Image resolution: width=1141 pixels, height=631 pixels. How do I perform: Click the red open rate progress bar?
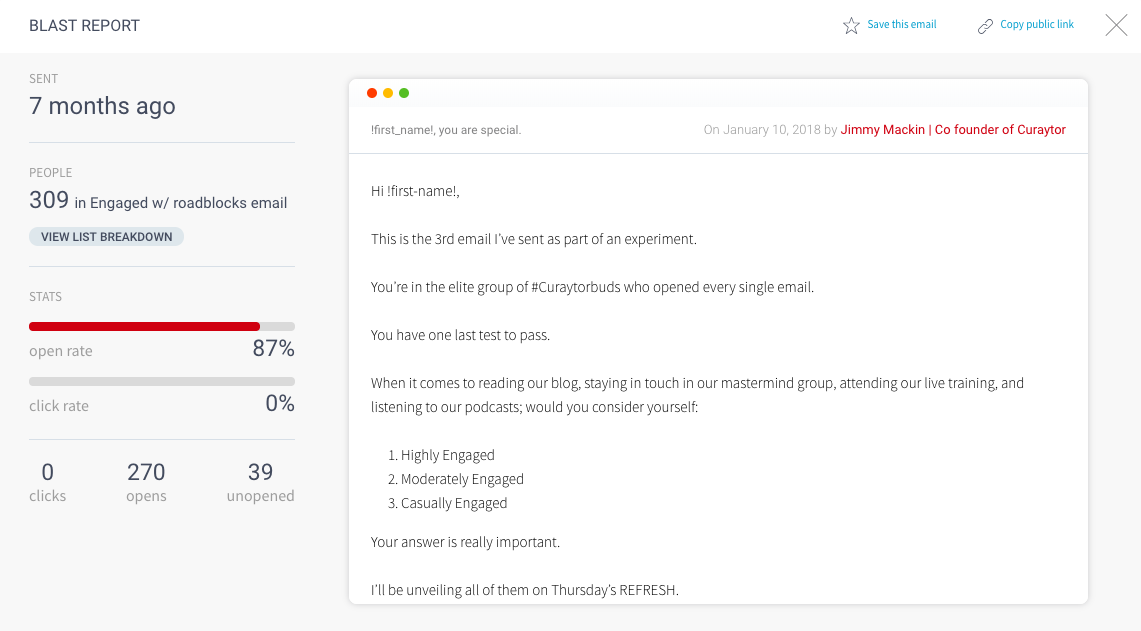coord(144,327)
